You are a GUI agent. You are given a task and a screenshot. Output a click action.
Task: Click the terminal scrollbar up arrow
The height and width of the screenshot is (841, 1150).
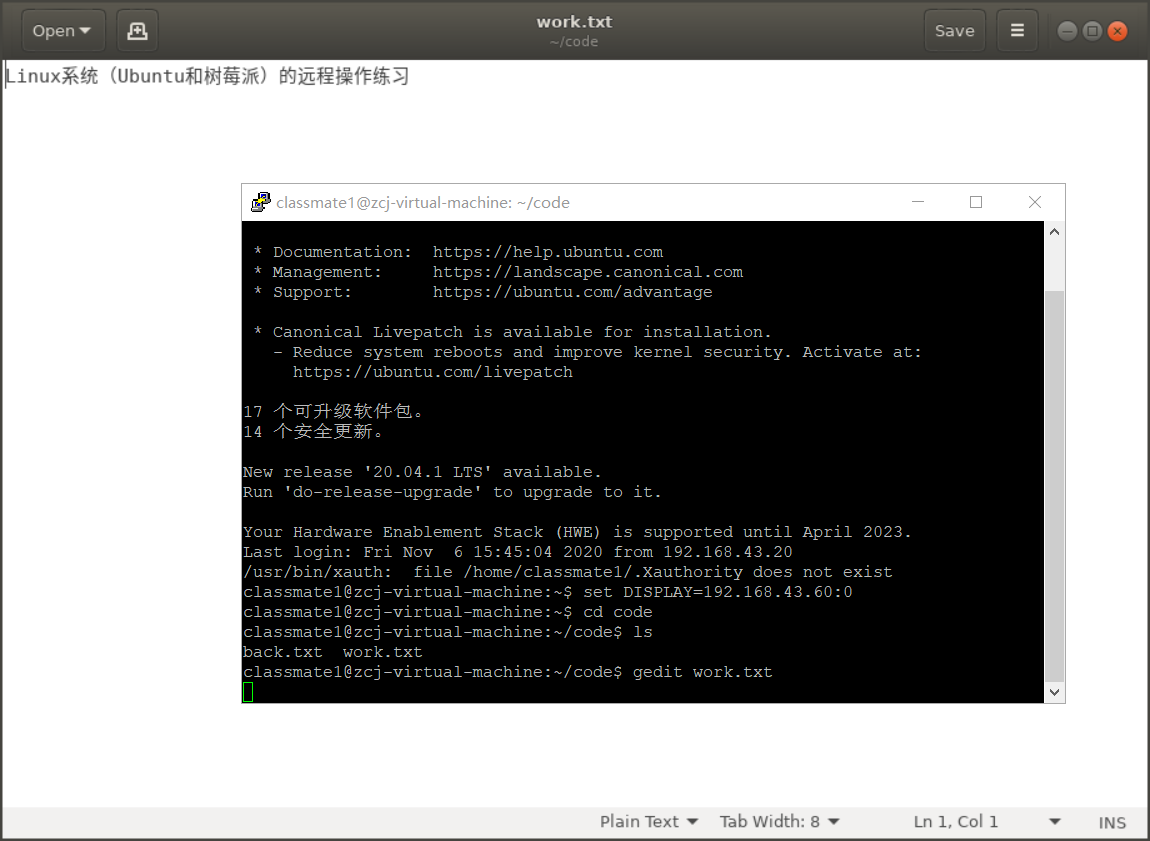coord(1054,232)
